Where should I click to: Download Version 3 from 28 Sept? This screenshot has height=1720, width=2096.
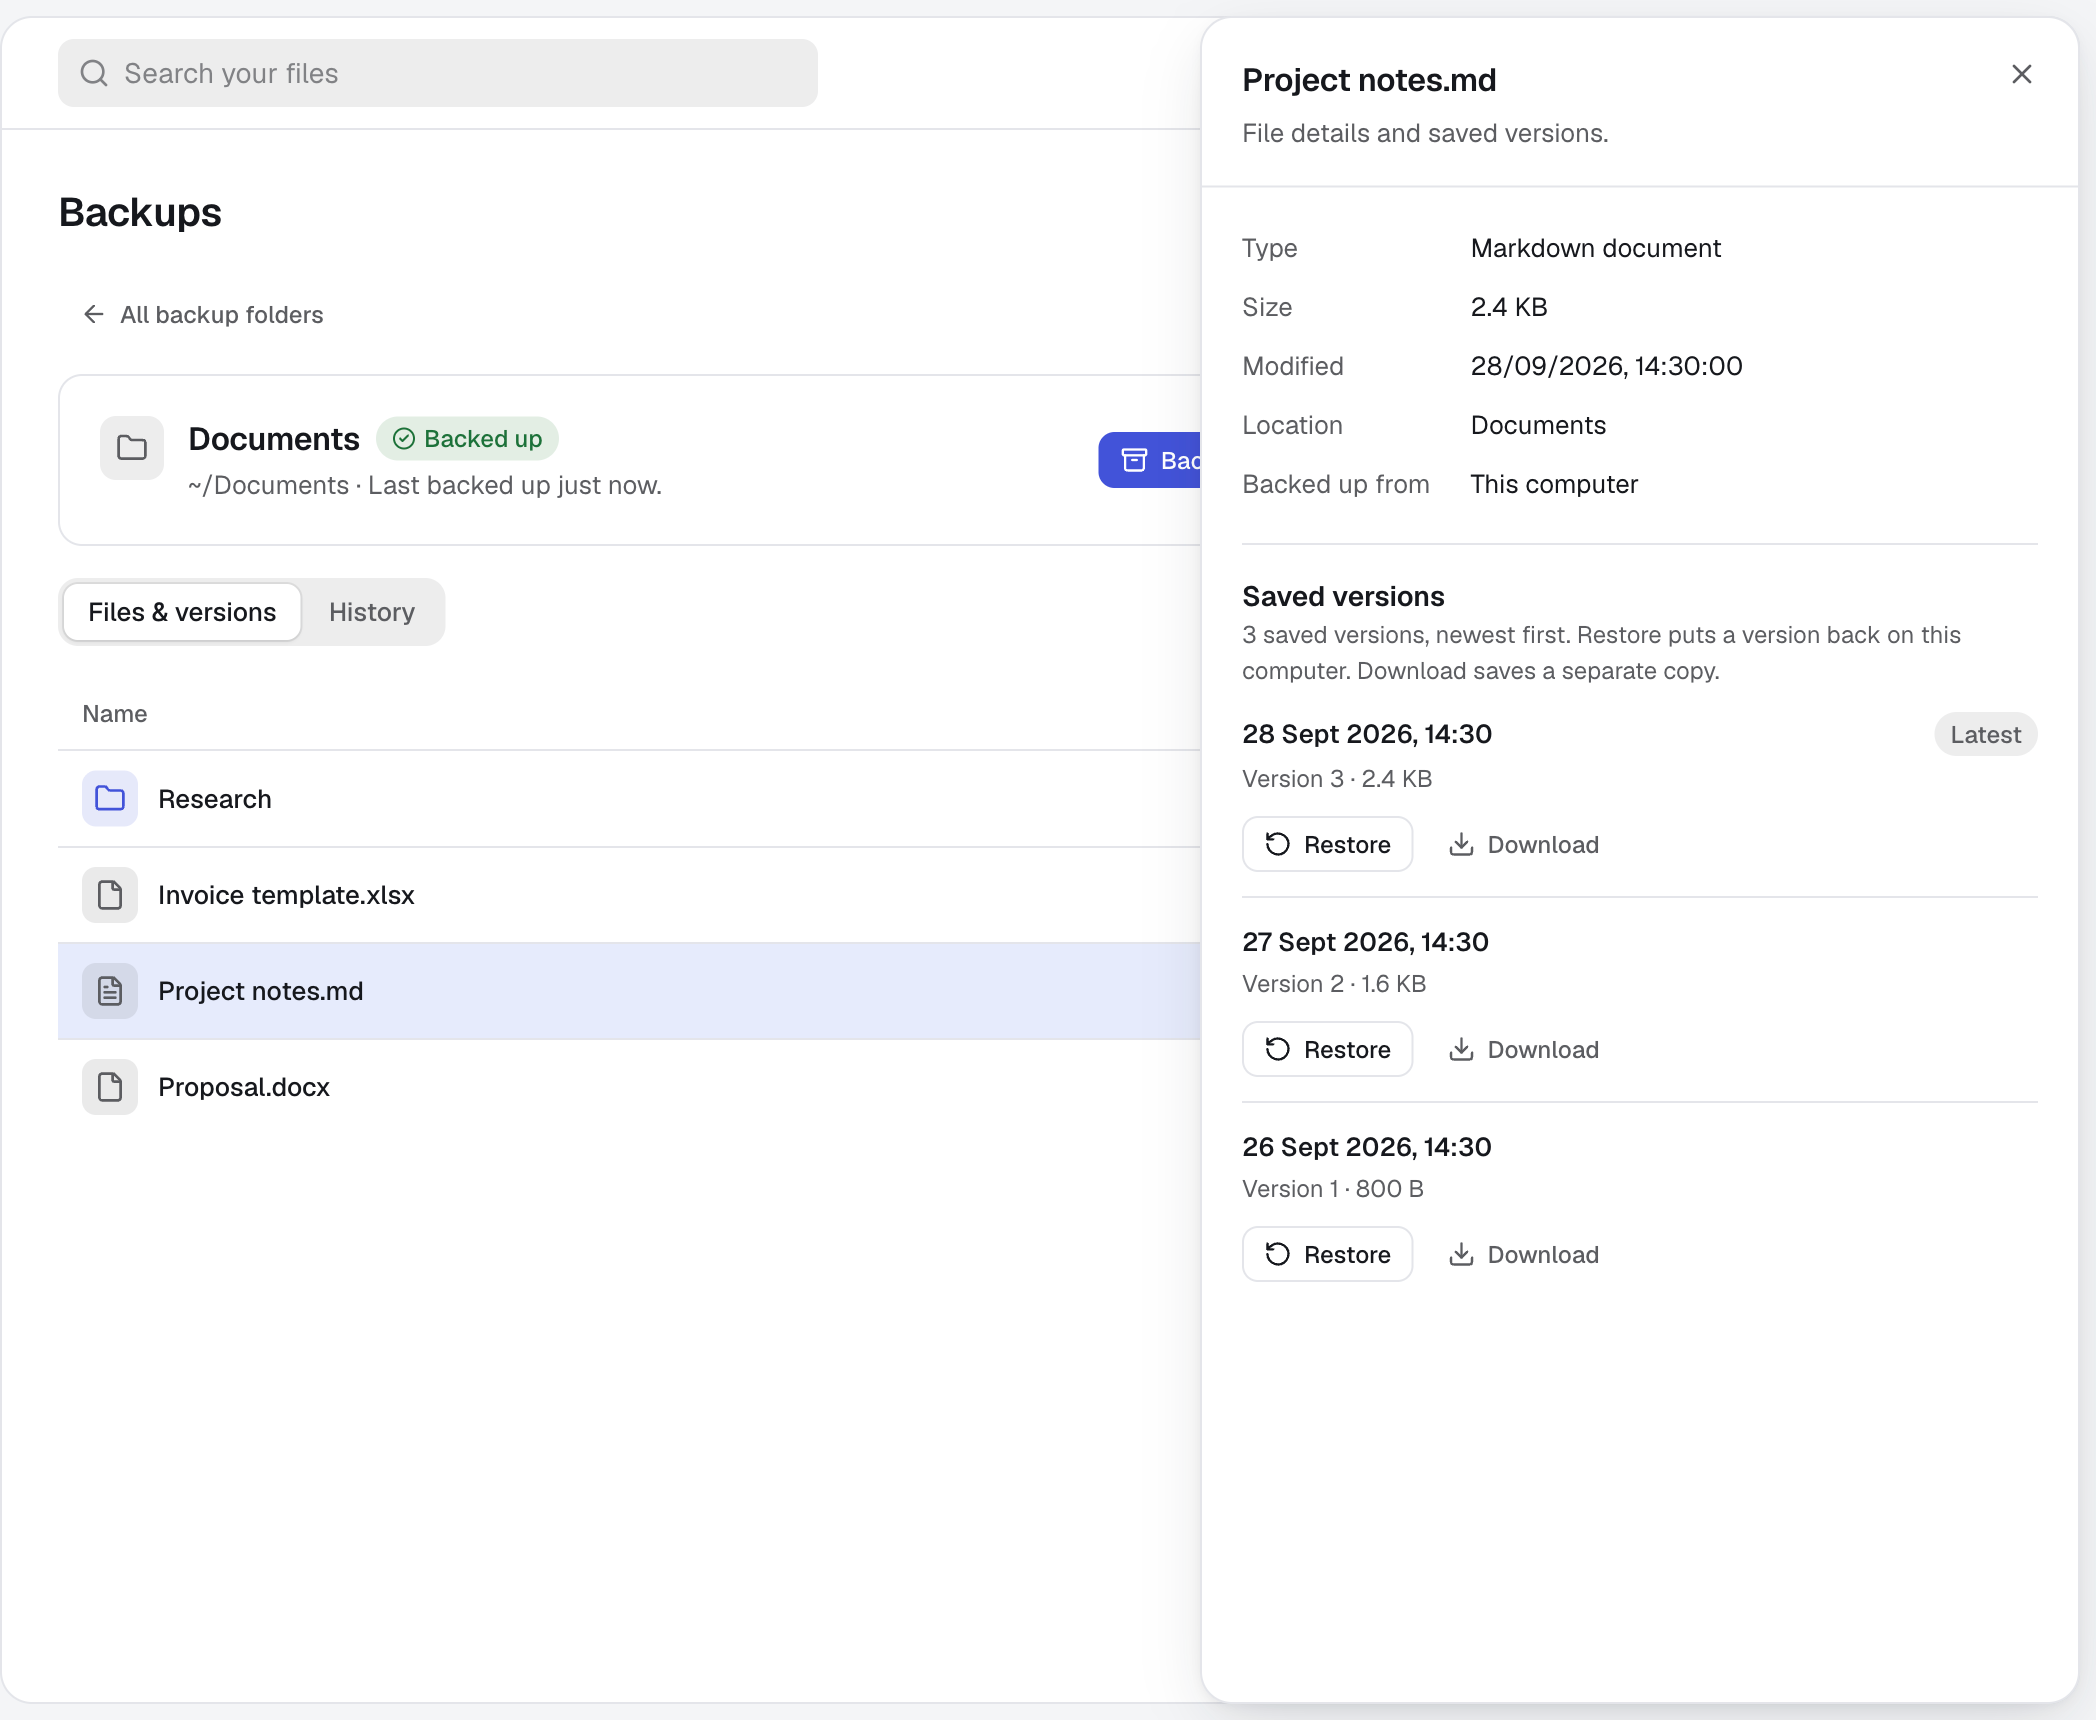point(1524,844)
